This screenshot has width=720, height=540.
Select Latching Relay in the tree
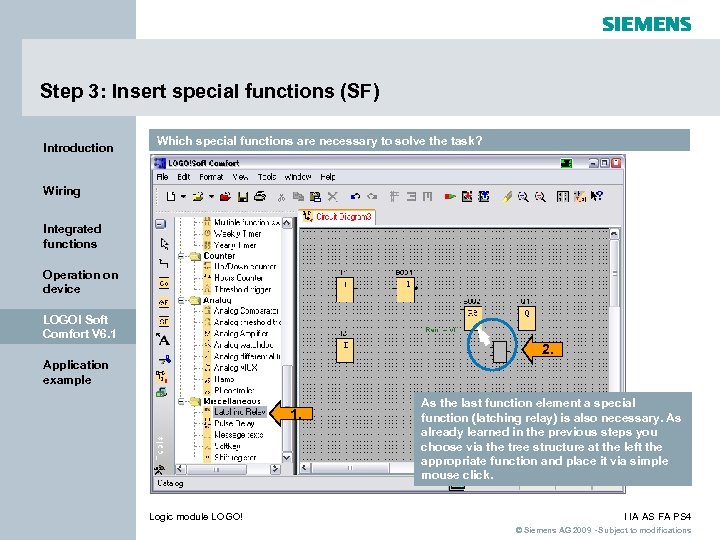(x=240, y=412)
